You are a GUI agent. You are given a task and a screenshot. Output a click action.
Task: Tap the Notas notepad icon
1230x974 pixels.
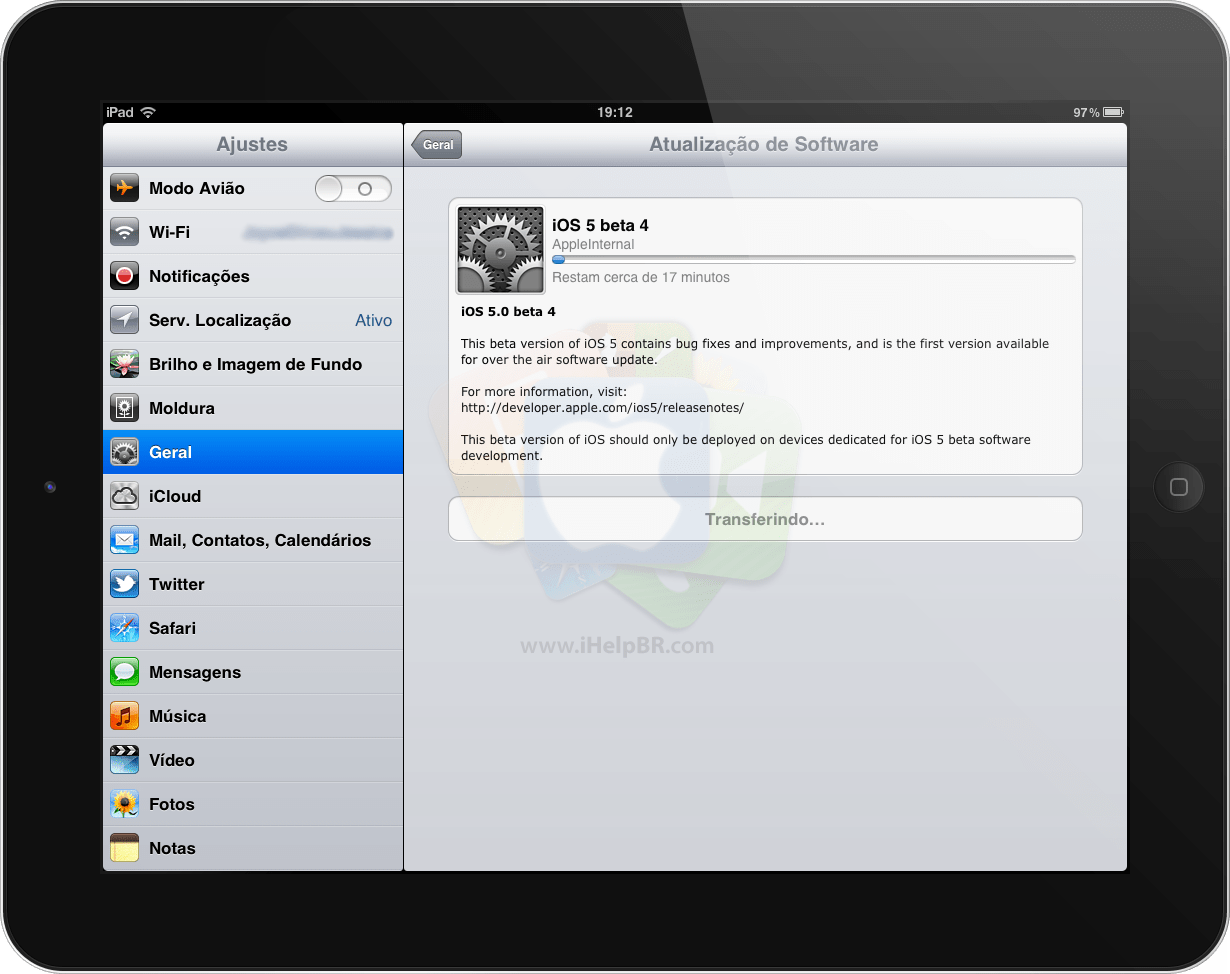(x=124, y=848)
